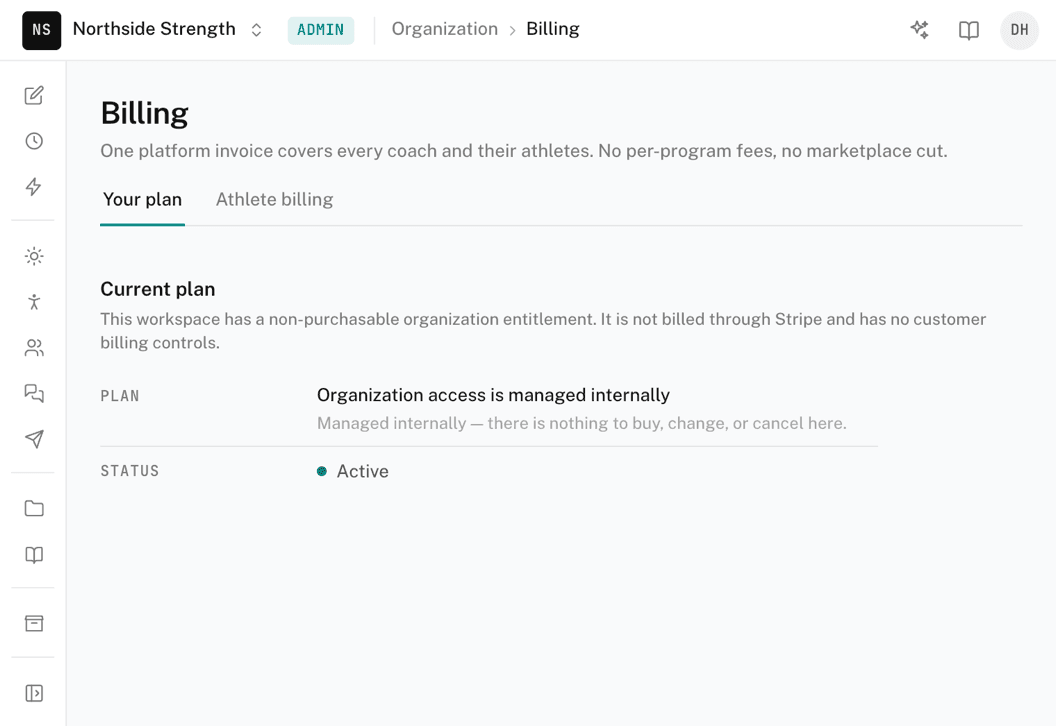The height and width of the screenshot is (726, 1056).
Task: Click the STATUS label
Action: pyautogui.click(x=130, y=471)
